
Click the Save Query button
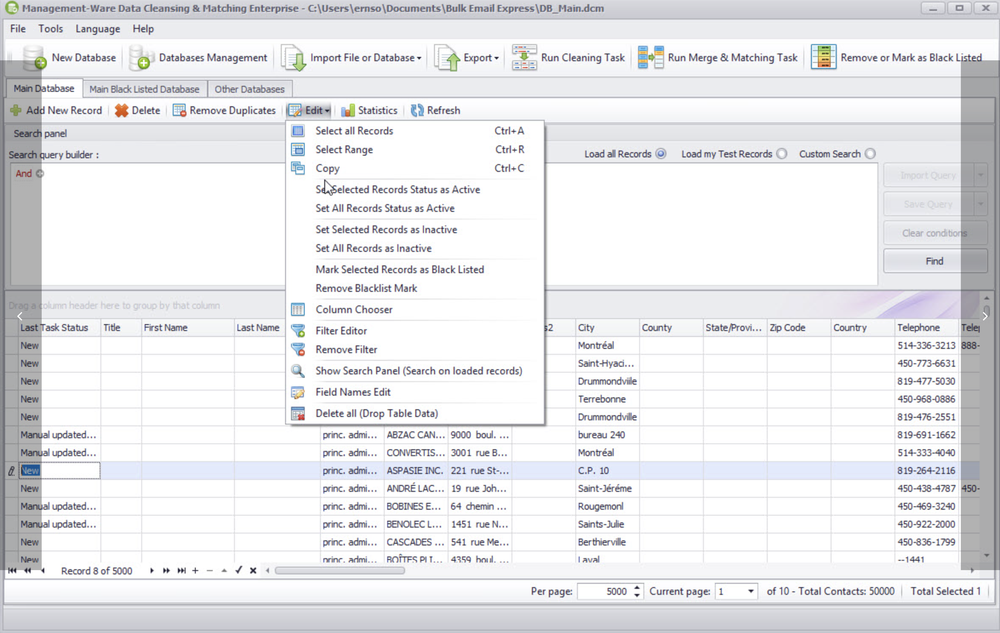pyautogui.click(x=928, y=204)
